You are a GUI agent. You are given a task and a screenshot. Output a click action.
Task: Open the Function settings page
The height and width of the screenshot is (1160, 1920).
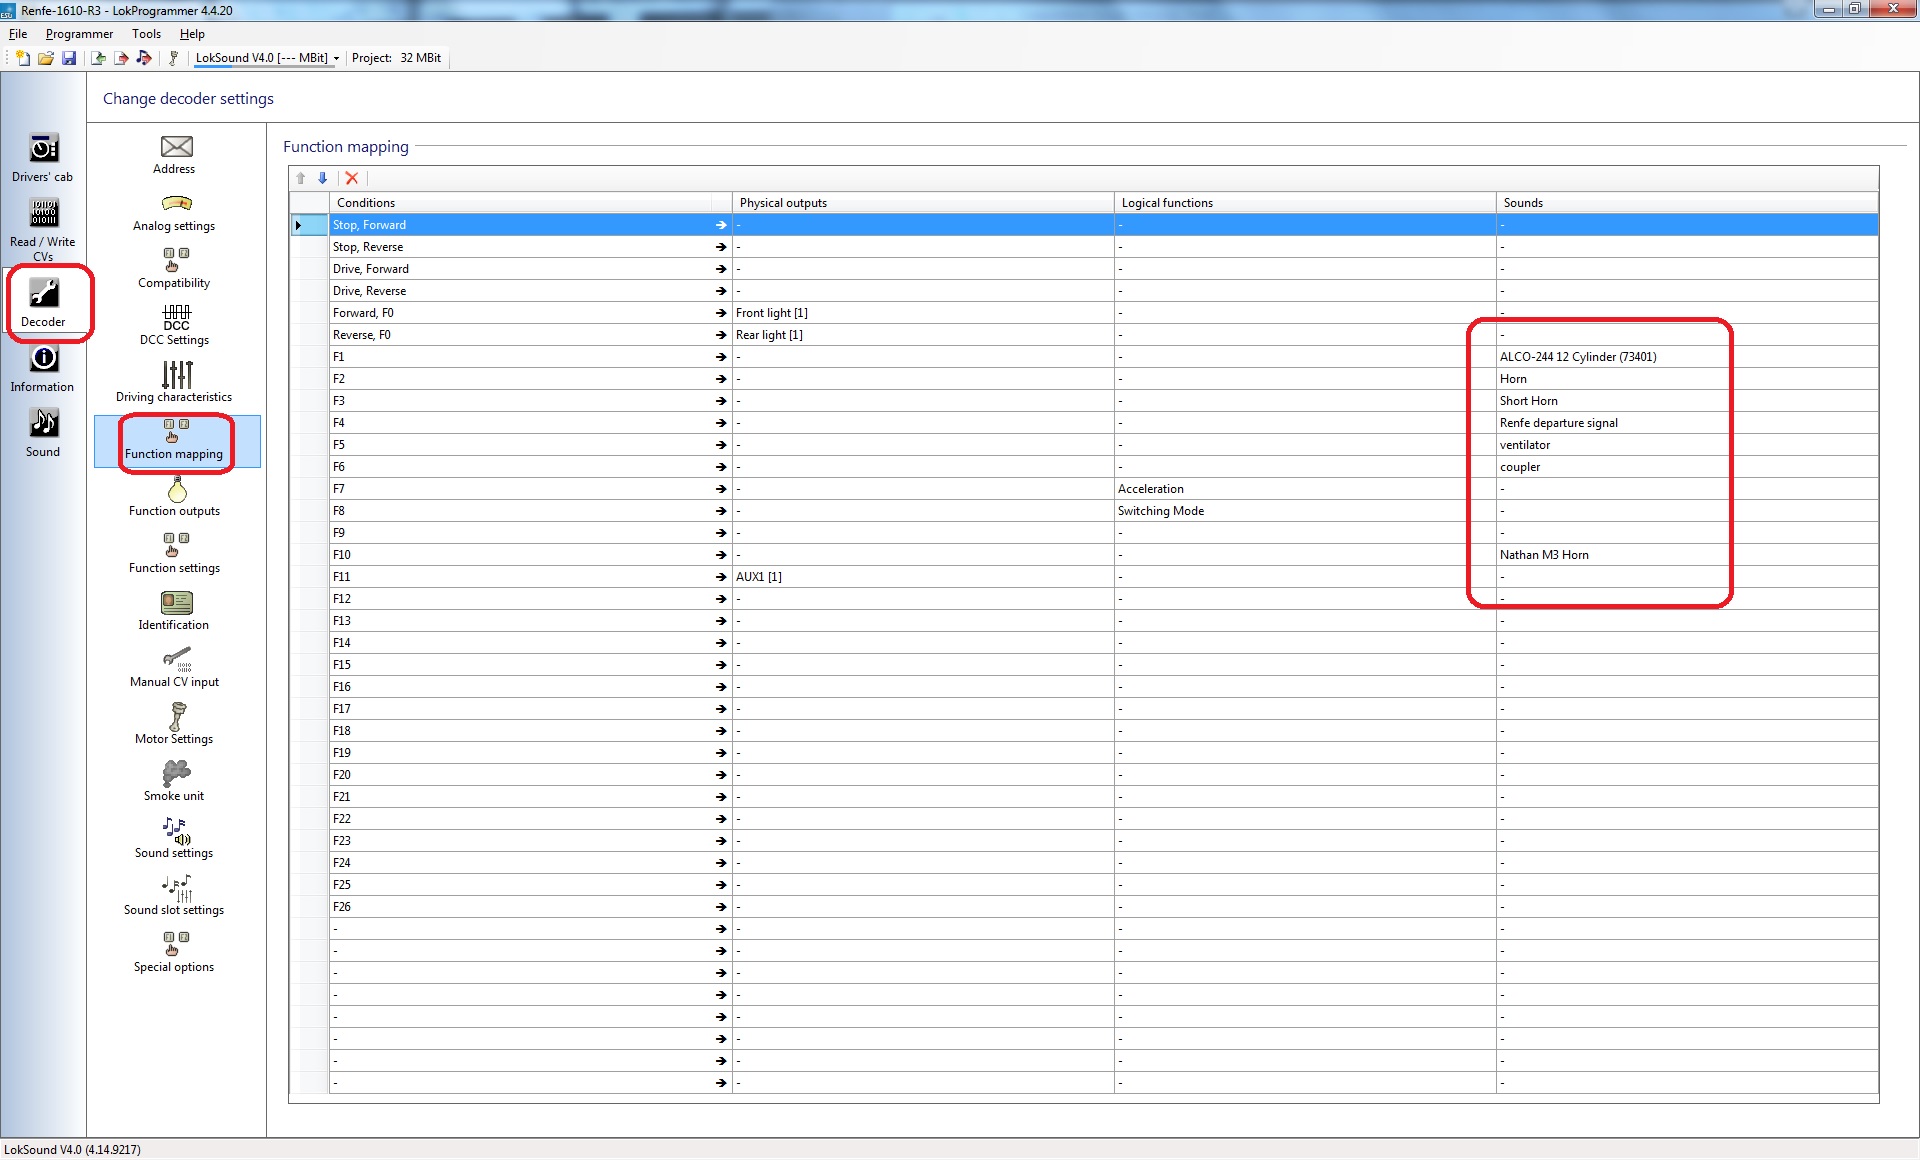coord(175,554)
